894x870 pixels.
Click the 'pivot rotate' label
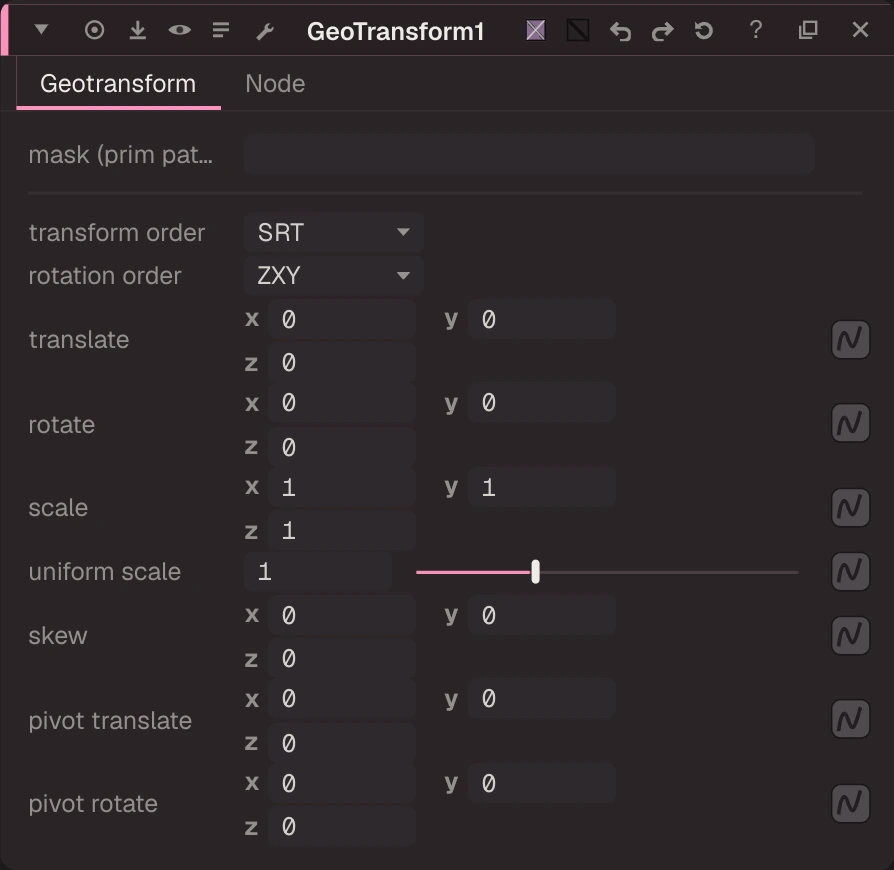point(93,804)
